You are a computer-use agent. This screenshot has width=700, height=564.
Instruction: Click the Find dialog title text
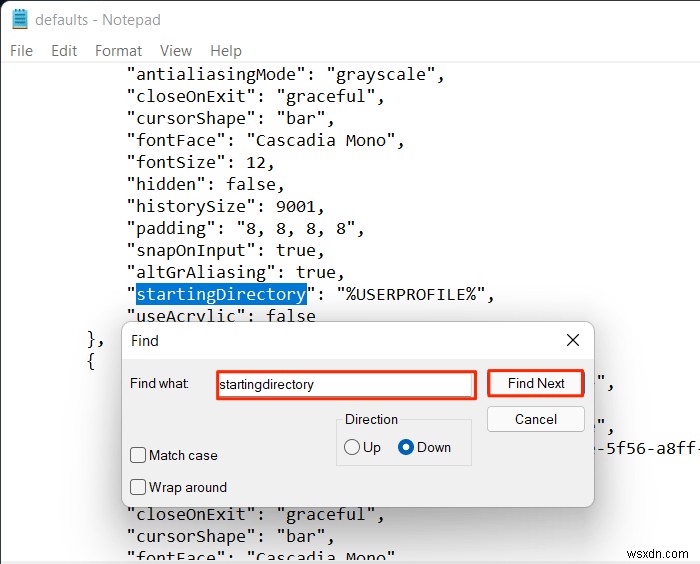click(145, 341)
